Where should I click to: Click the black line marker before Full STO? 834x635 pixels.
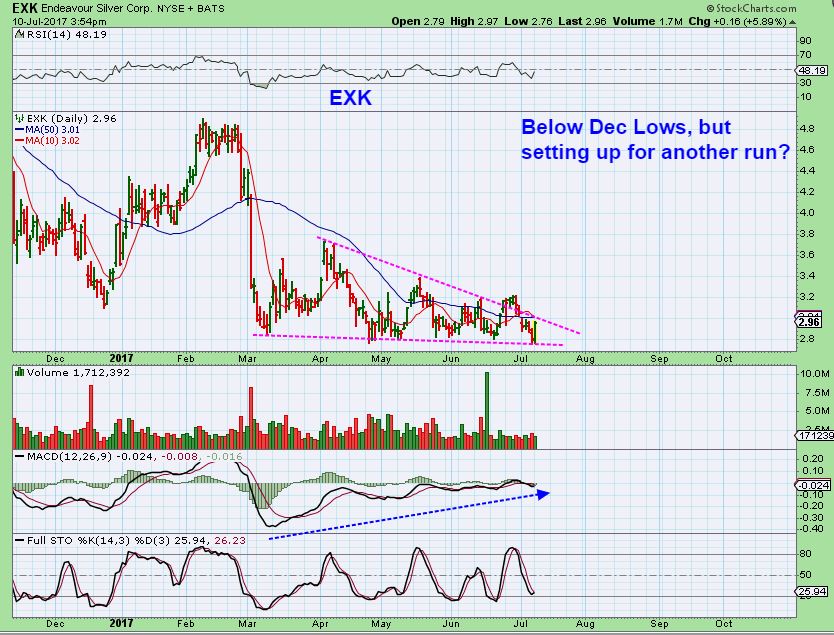[x=20, y=540]
